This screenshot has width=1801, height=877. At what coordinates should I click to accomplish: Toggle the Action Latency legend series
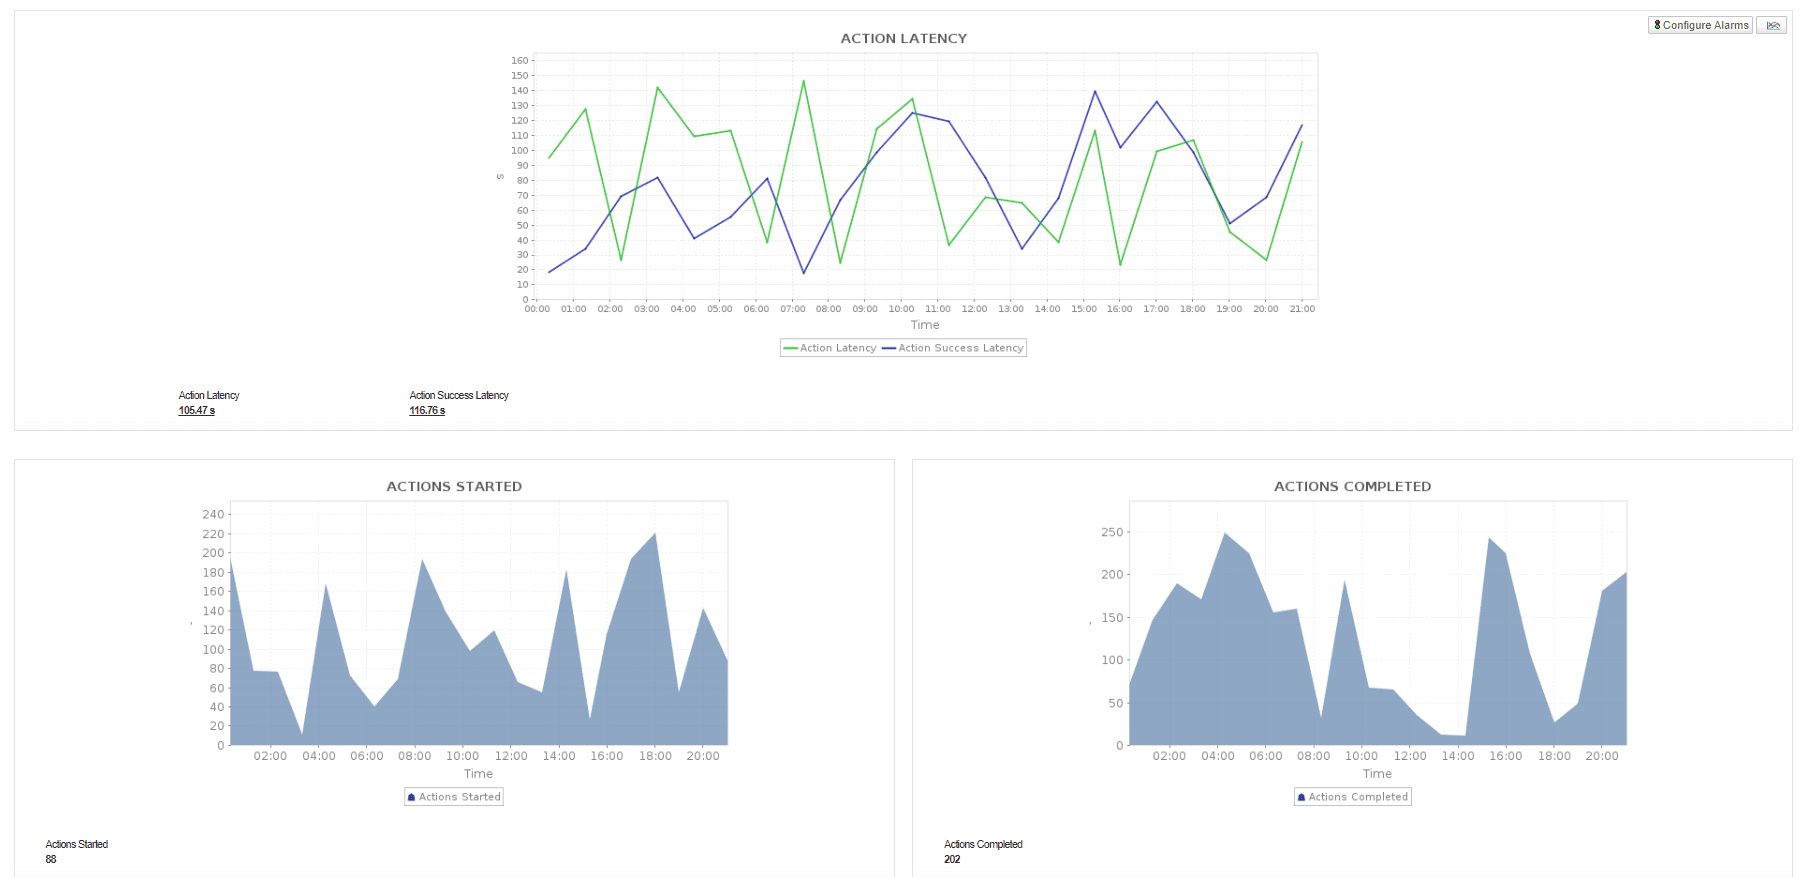coord(830,348)
